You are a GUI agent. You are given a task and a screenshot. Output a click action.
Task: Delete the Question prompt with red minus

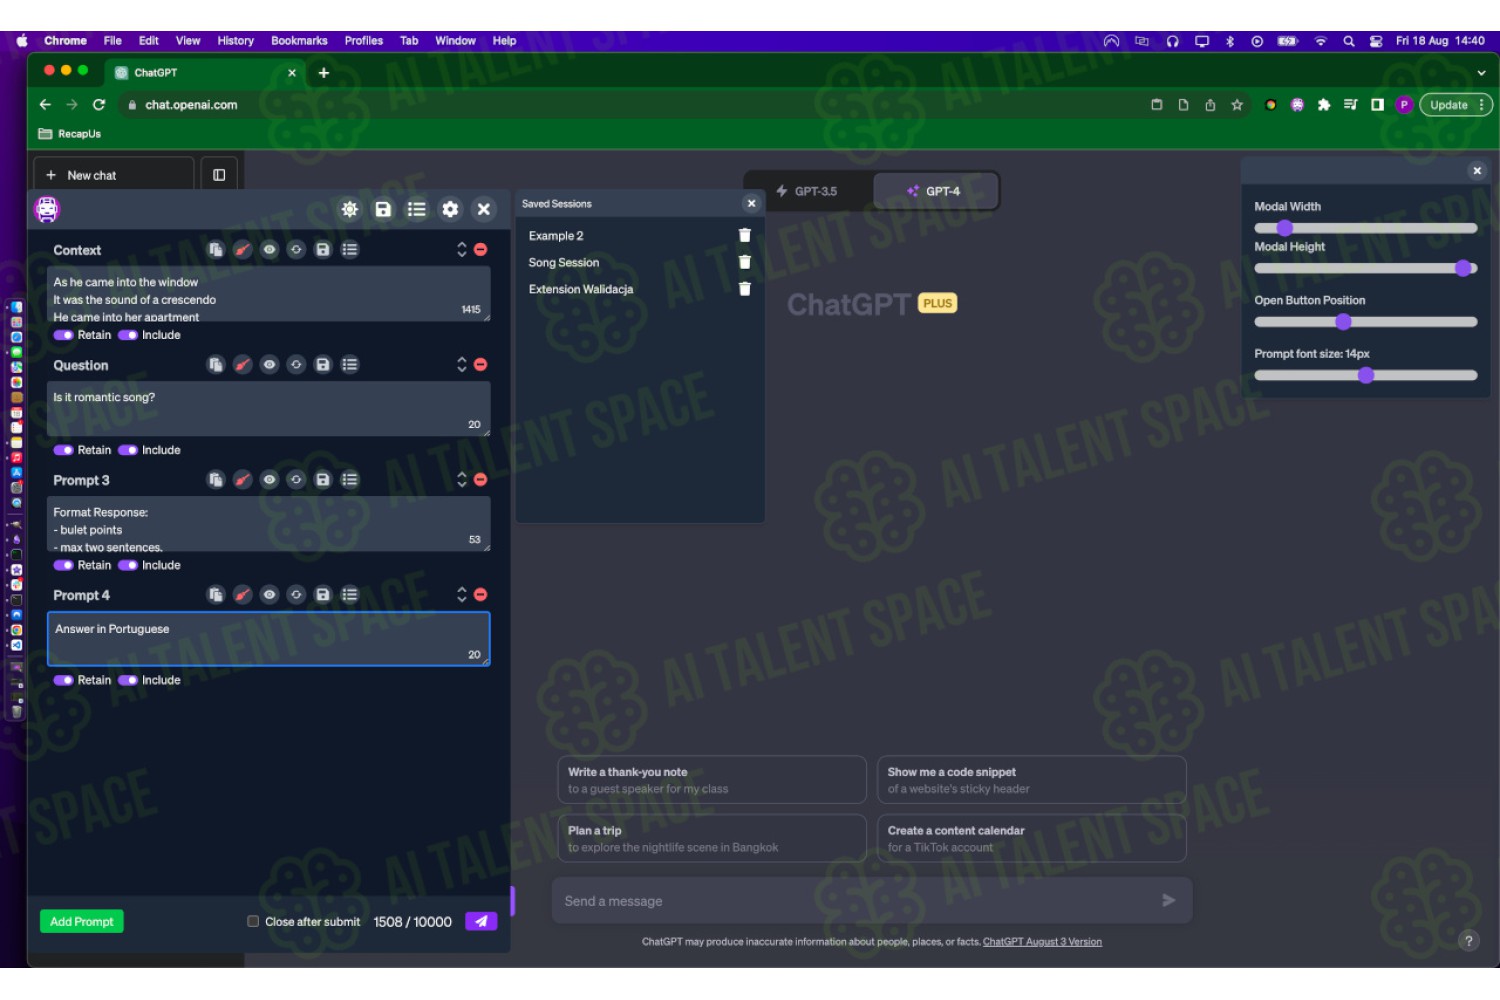tap(481, 365)
